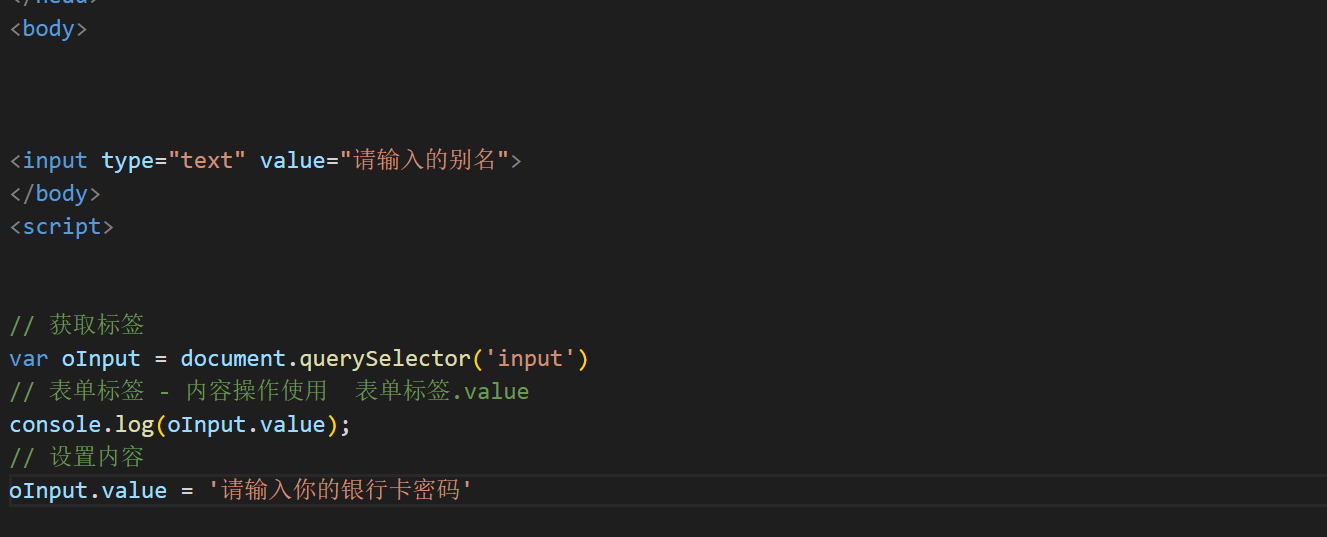
Task: Click the var keyword
Action: [29, 358]
